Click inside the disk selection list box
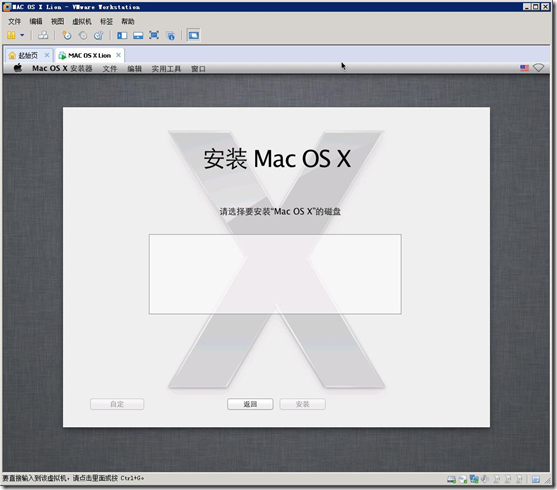 pos(275,274)
